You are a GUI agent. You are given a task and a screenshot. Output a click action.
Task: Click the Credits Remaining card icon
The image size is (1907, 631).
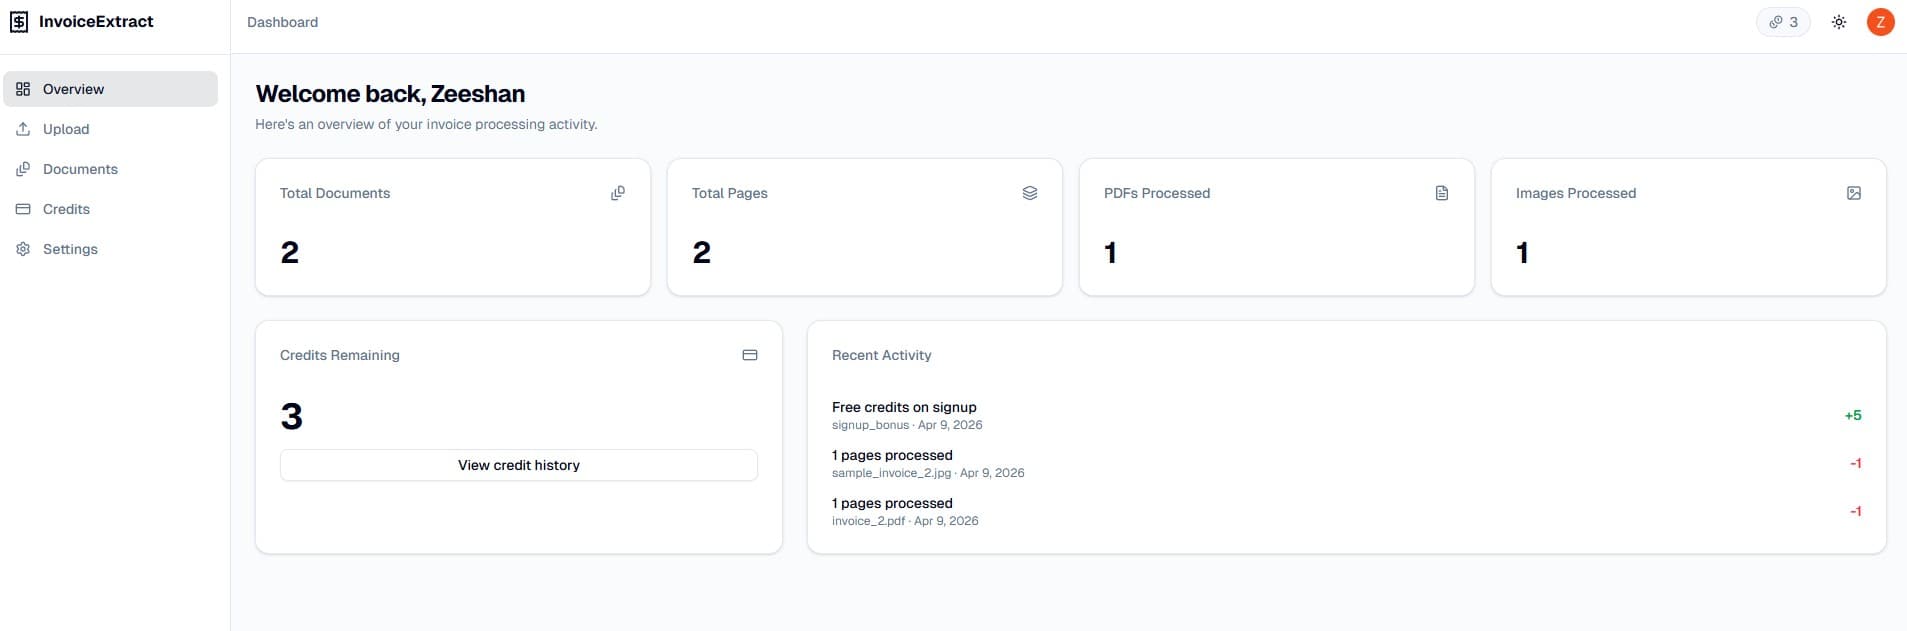(x=750, y=355)
